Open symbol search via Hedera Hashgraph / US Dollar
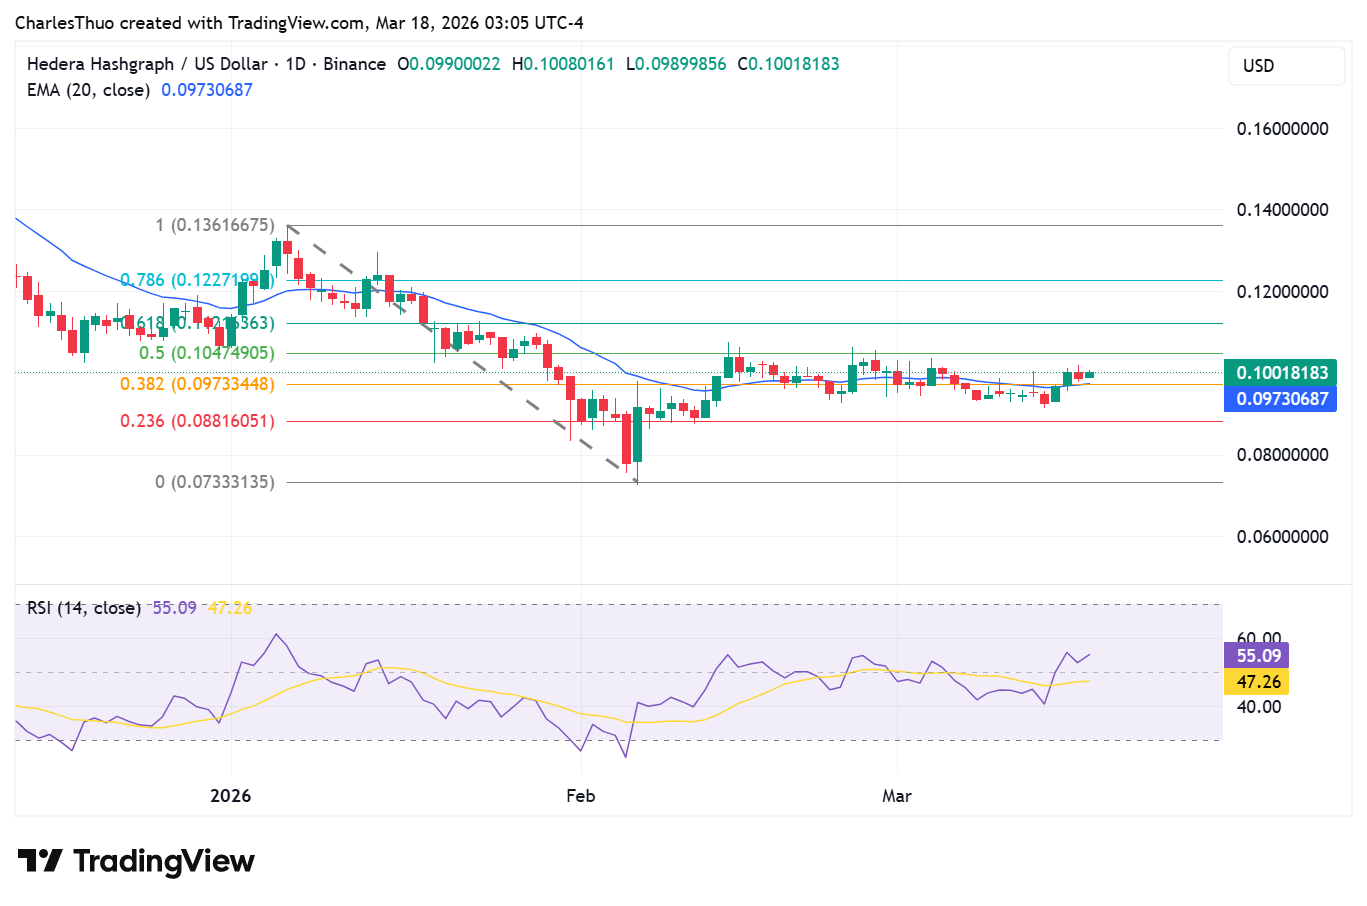The image size is (1367, 906). (150, 63)
